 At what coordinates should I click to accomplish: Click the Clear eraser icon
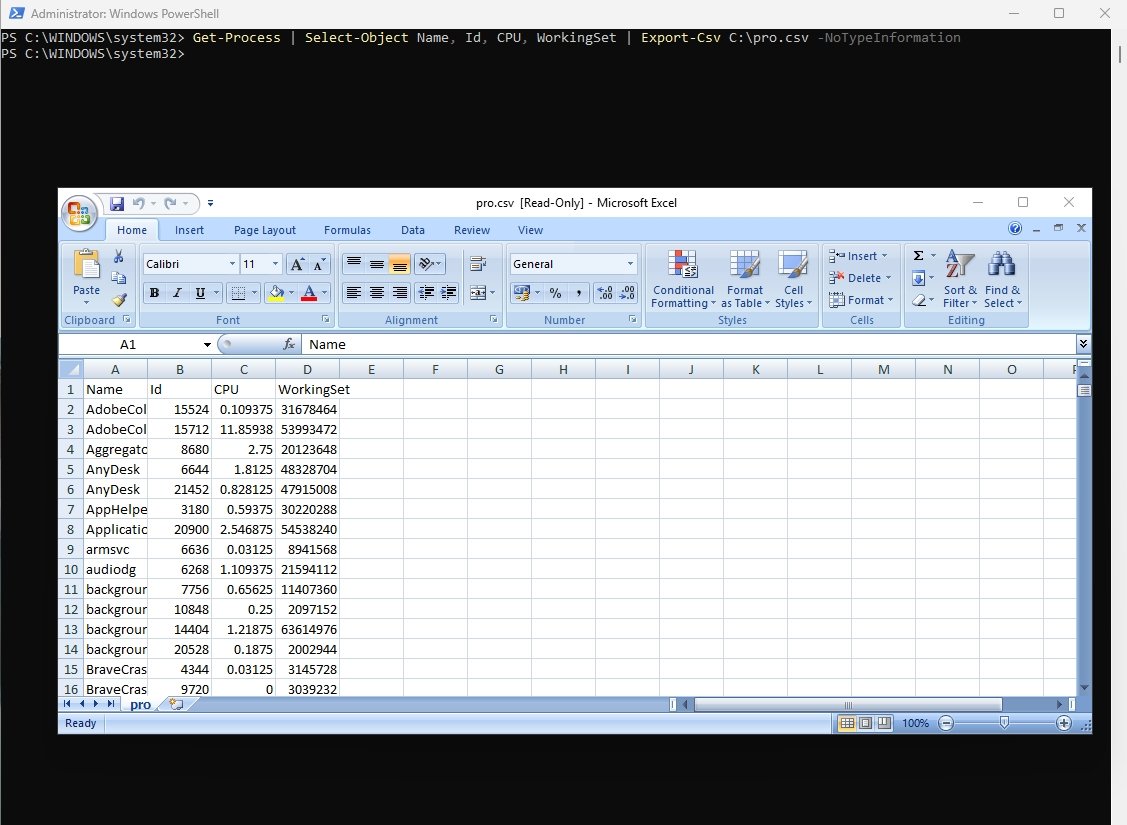pos(919,300)
